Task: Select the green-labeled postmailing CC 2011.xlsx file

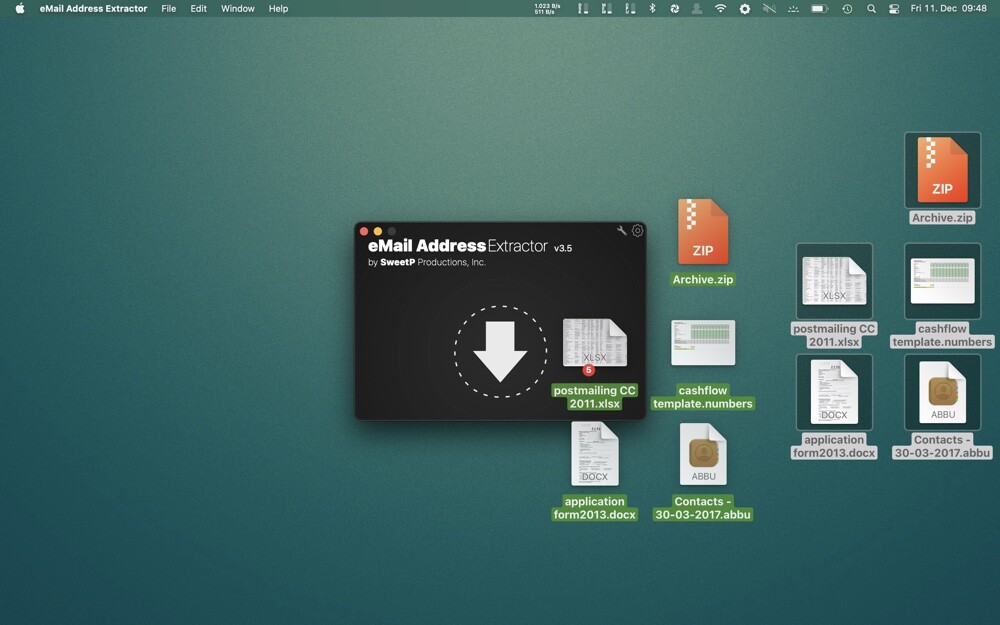Action: (x=594, y=364)
